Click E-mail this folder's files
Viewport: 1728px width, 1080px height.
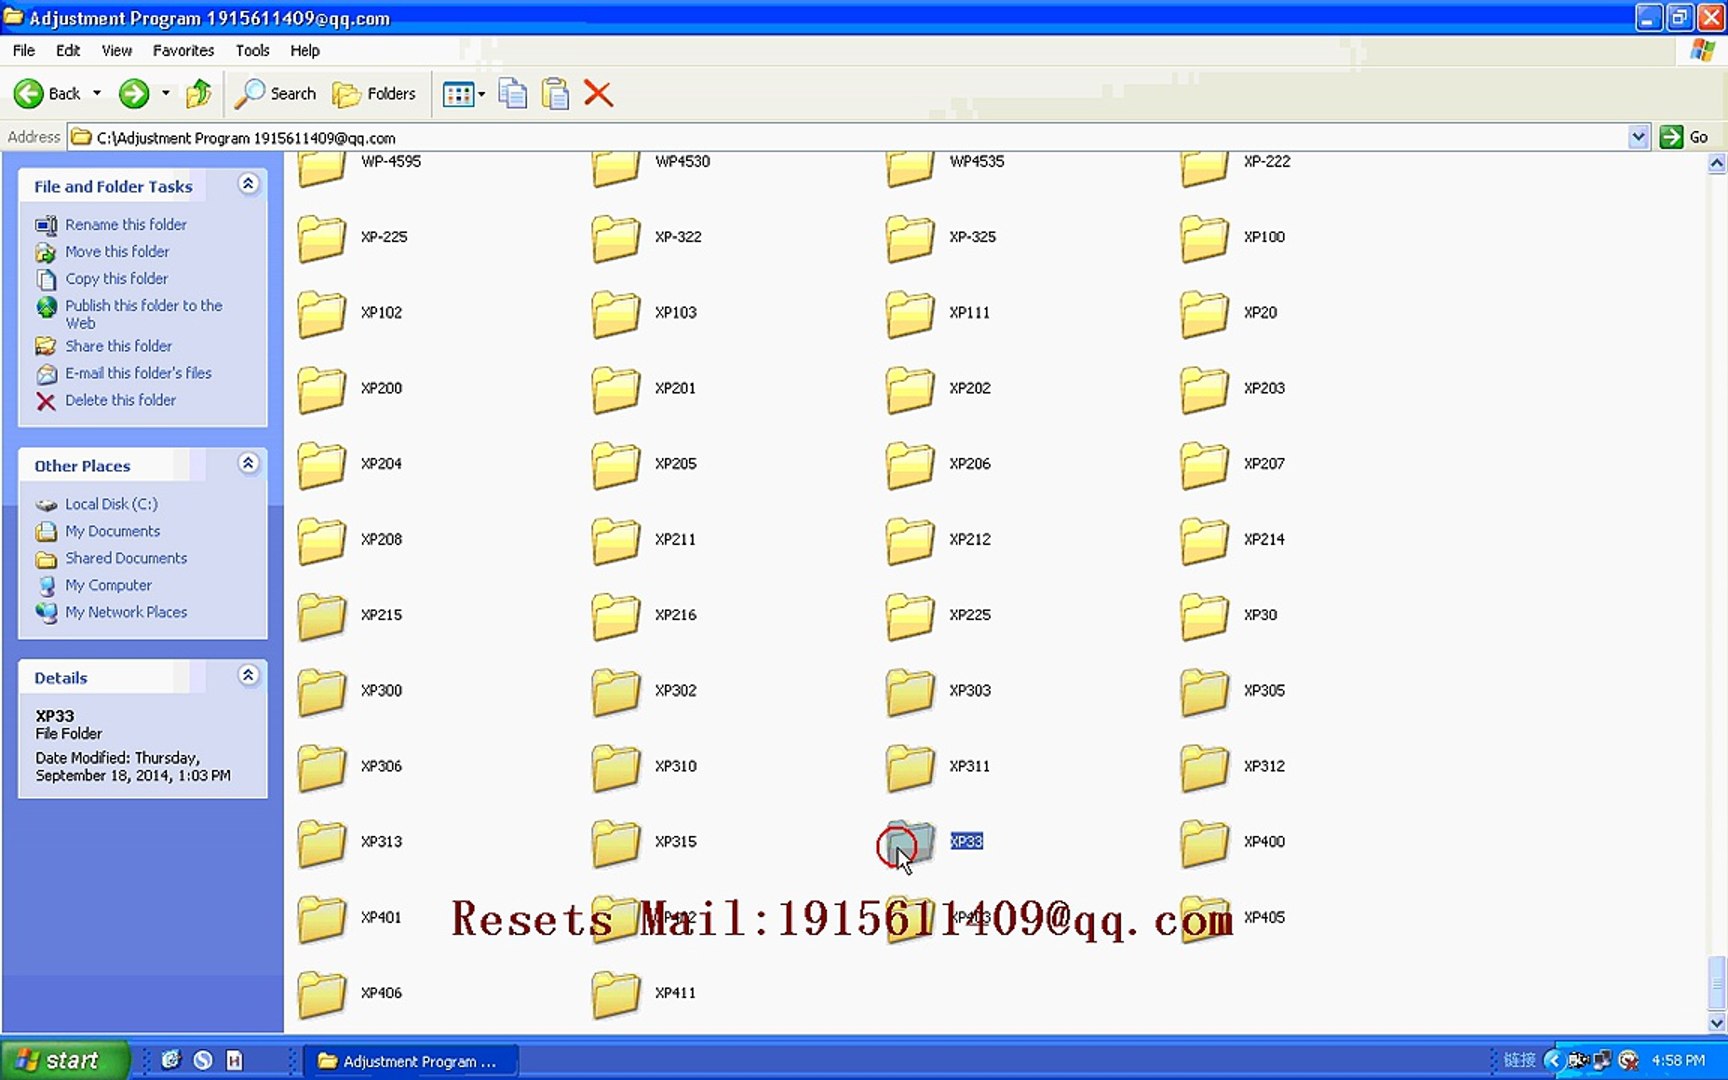(x=138, y=373)
